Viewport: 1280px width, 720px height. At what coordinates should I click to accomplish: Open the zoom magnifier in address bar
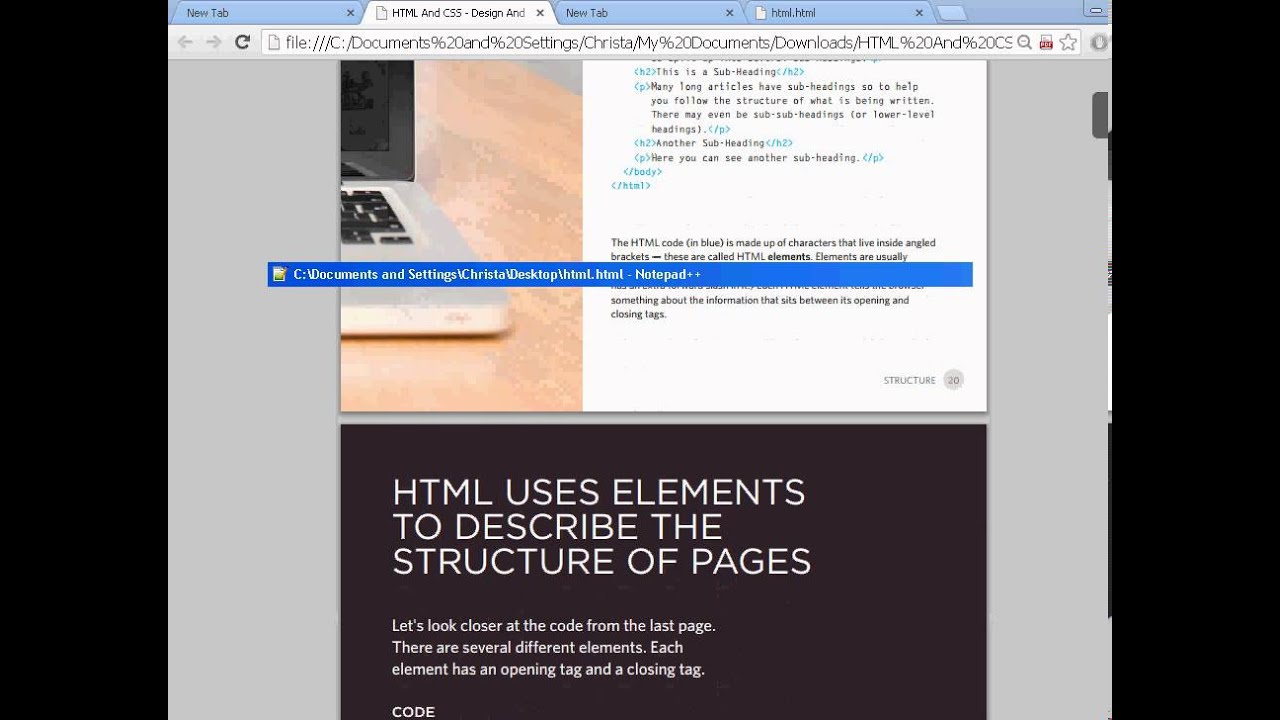[x=1024, y=43]
